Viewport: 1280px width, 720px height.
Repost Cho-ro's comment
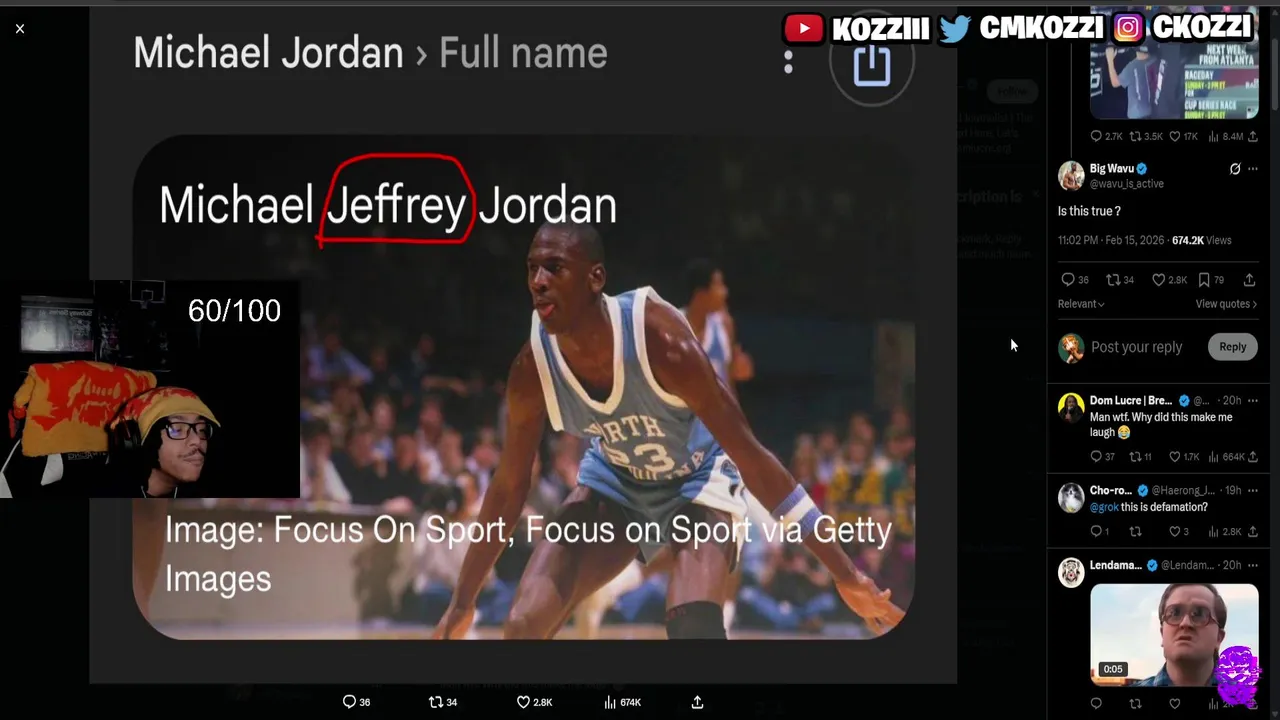[1135, 532]
